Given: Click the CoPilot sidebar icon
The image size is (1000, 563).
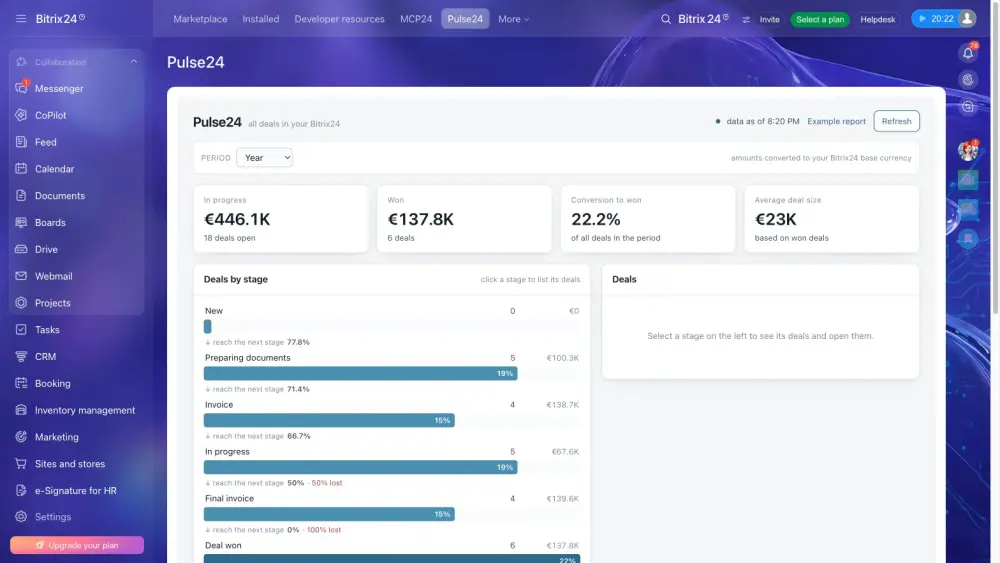Looking at the screenshot, I should click(x=21, y=115).
